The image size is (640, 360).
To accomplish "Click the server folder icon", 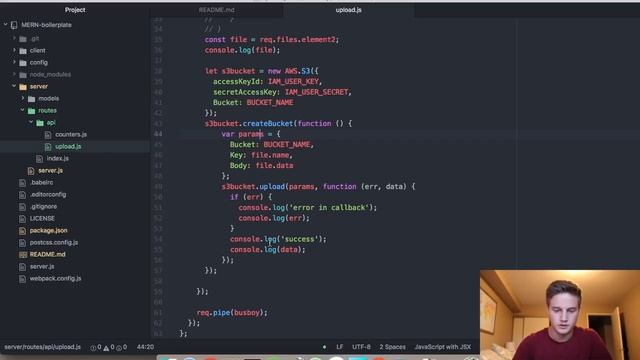I will 23,87.
